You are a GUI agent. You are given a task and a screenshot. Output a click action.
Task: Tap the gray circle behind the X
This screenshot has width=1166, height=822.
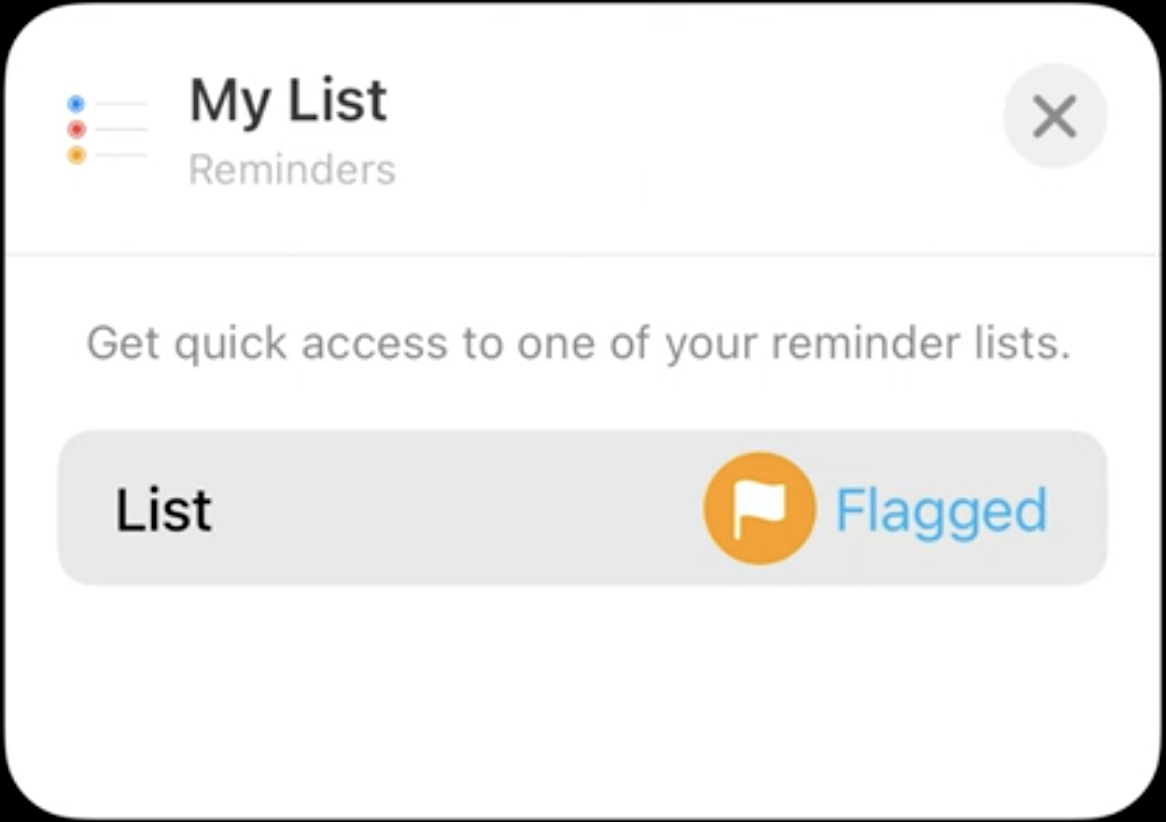point(1054,117)
